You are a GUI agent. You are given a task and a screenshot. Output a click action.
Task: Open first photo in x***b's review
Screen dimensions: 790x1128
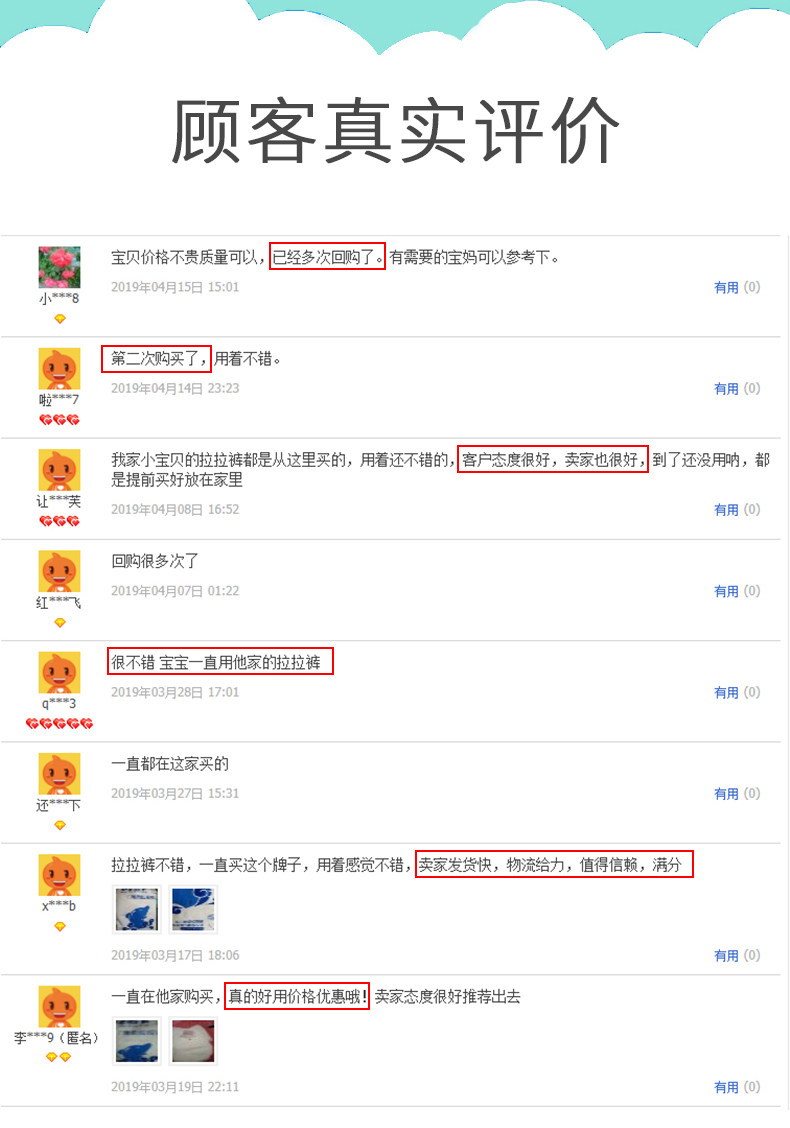pos(137,910)
